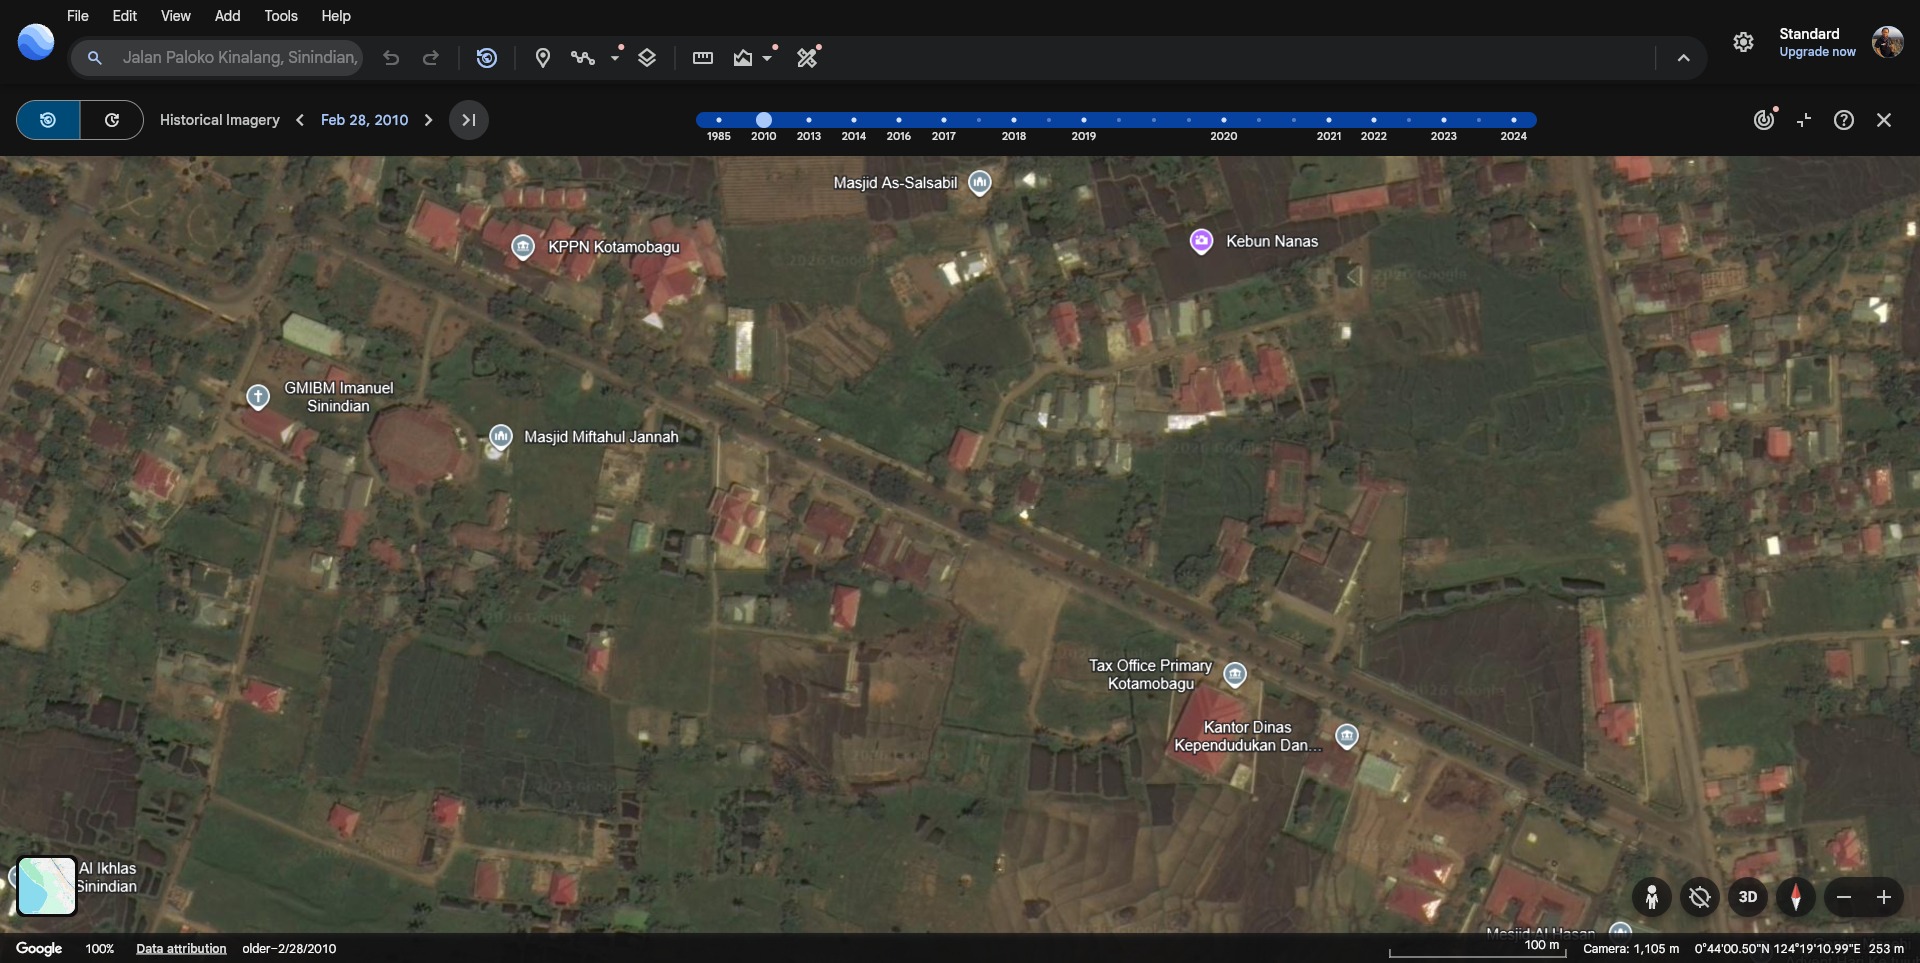Click the imagery coverage radar icon
The width and height of the screenshot is (1920, 963).
tap(1764, 120)
